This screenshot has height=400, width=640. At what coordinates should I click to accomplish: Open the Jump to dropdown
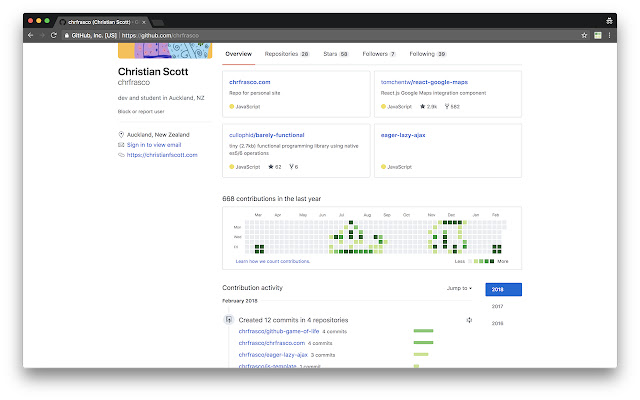[459, 288]
